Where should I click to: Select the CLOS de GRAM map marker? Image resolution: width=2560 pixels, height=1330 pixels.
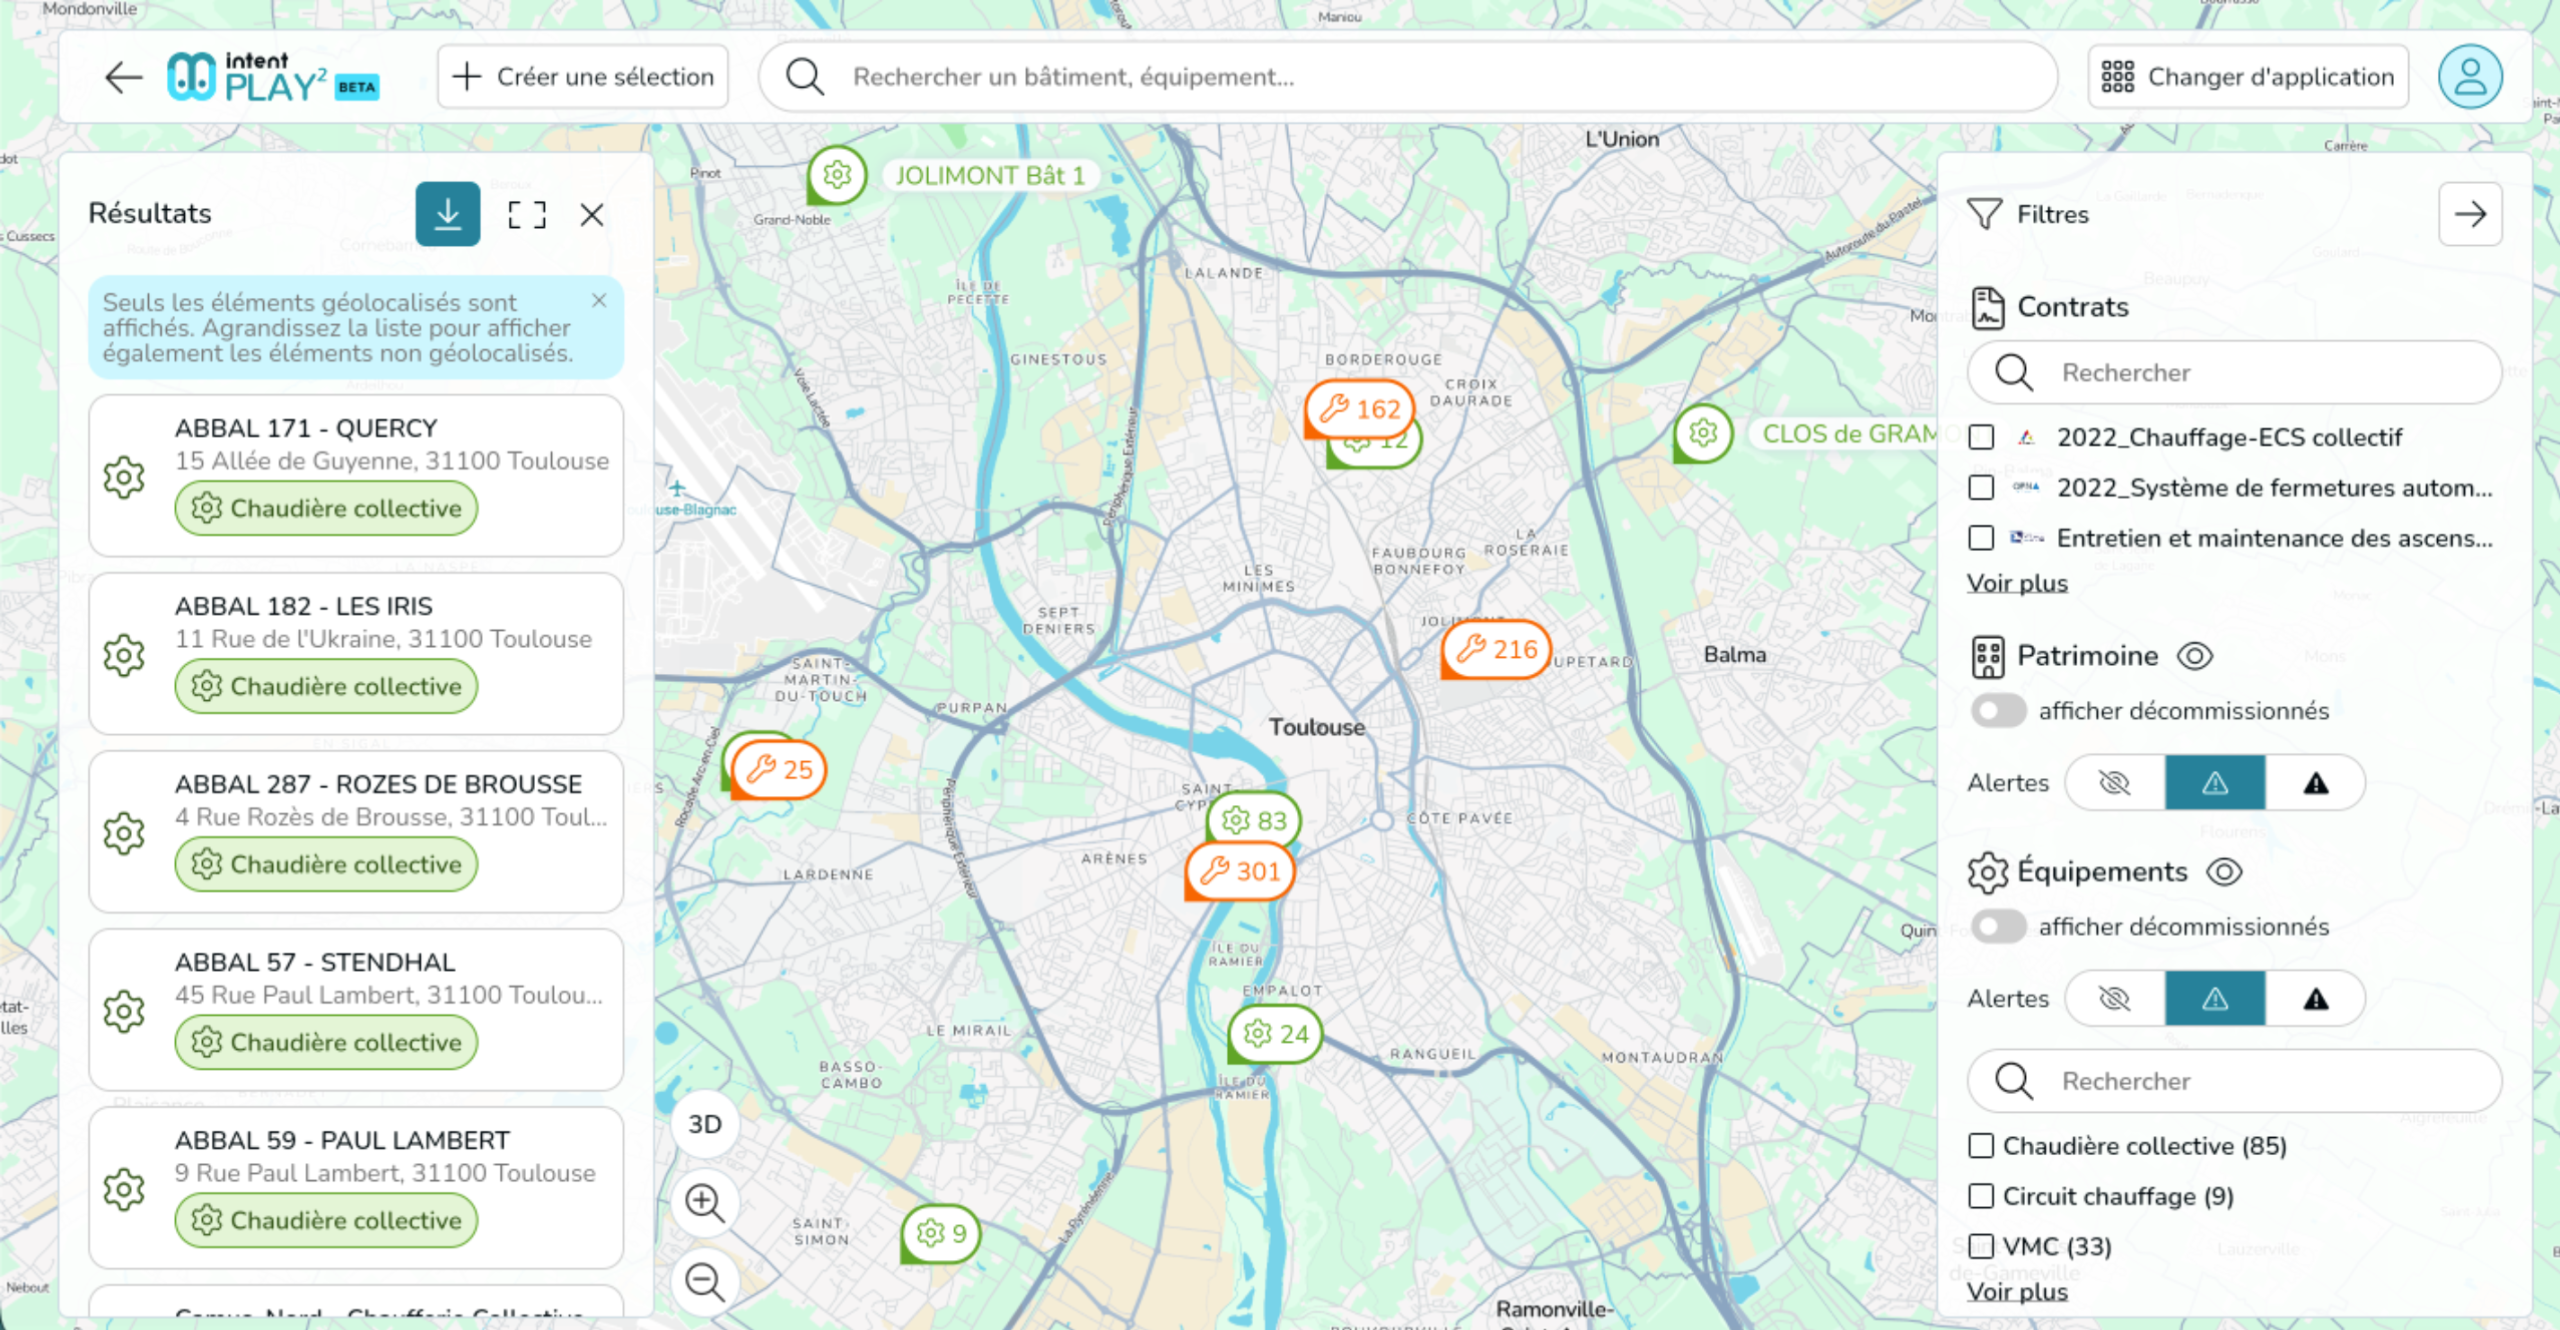click(x=1703, y=433)
